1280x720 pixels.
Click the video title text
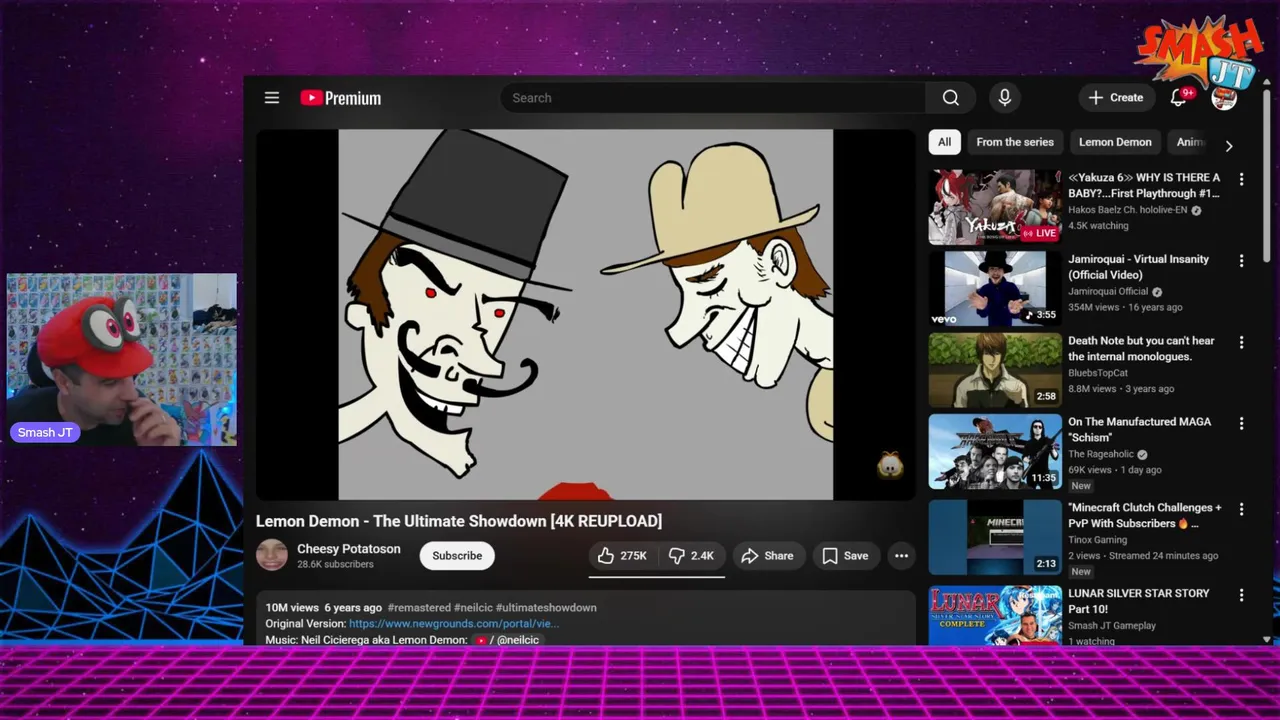click(459, 521)
